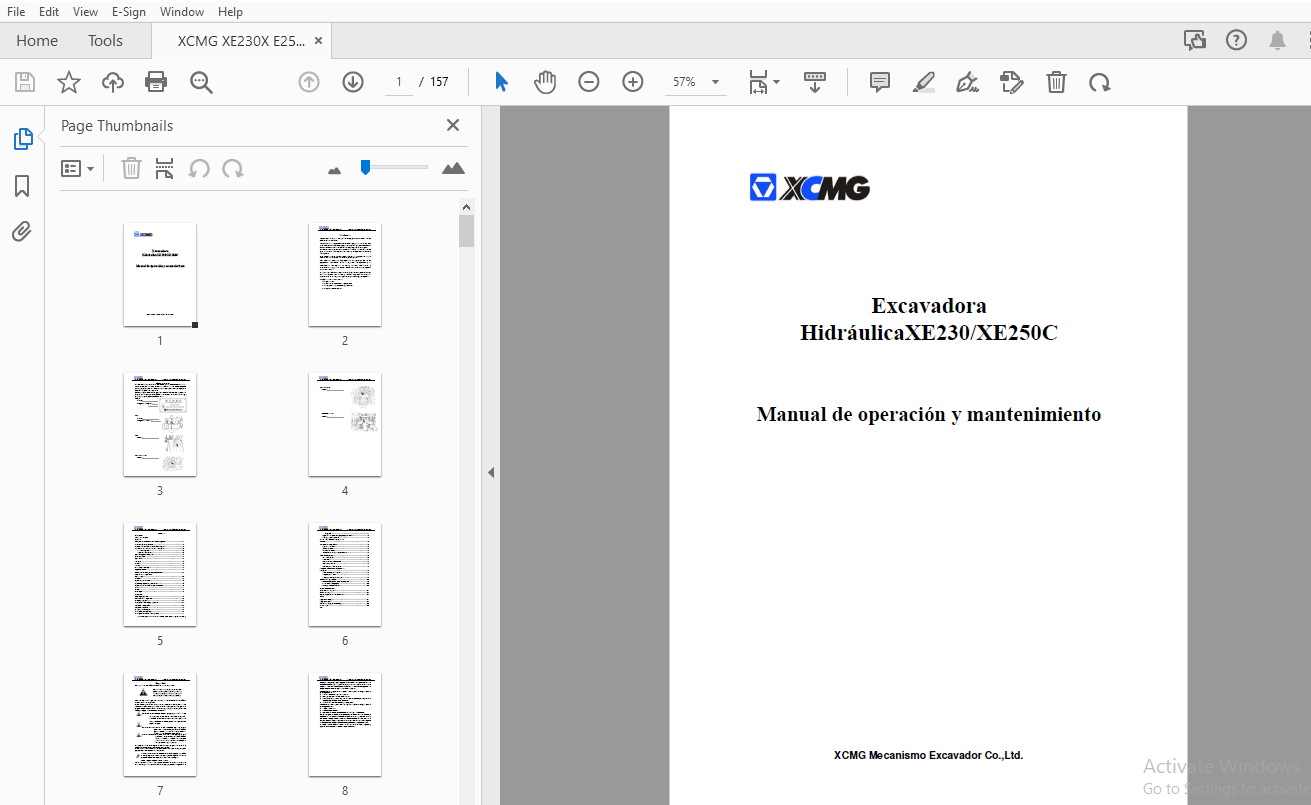Screen dimensions: 1311x805
Task: Open Find text magnifier icon
Action: (201, 82)
